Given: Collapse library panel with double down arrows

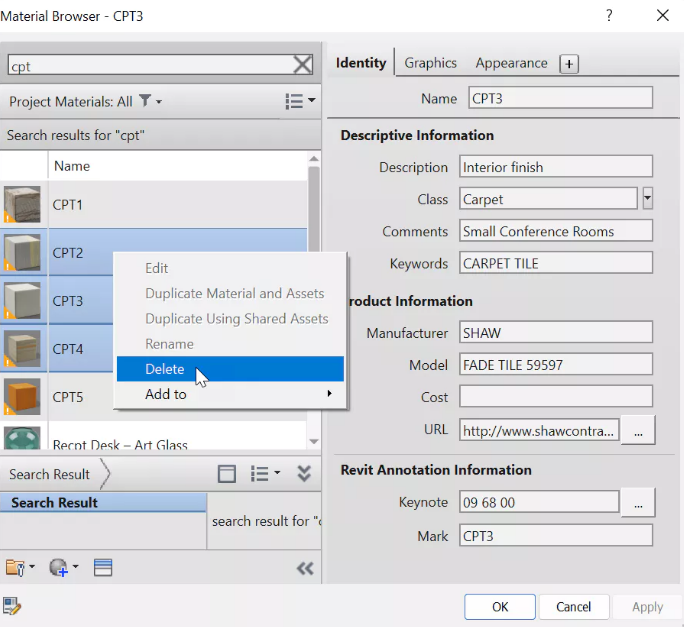Looking at the screenshot, I should coord(304,473).
